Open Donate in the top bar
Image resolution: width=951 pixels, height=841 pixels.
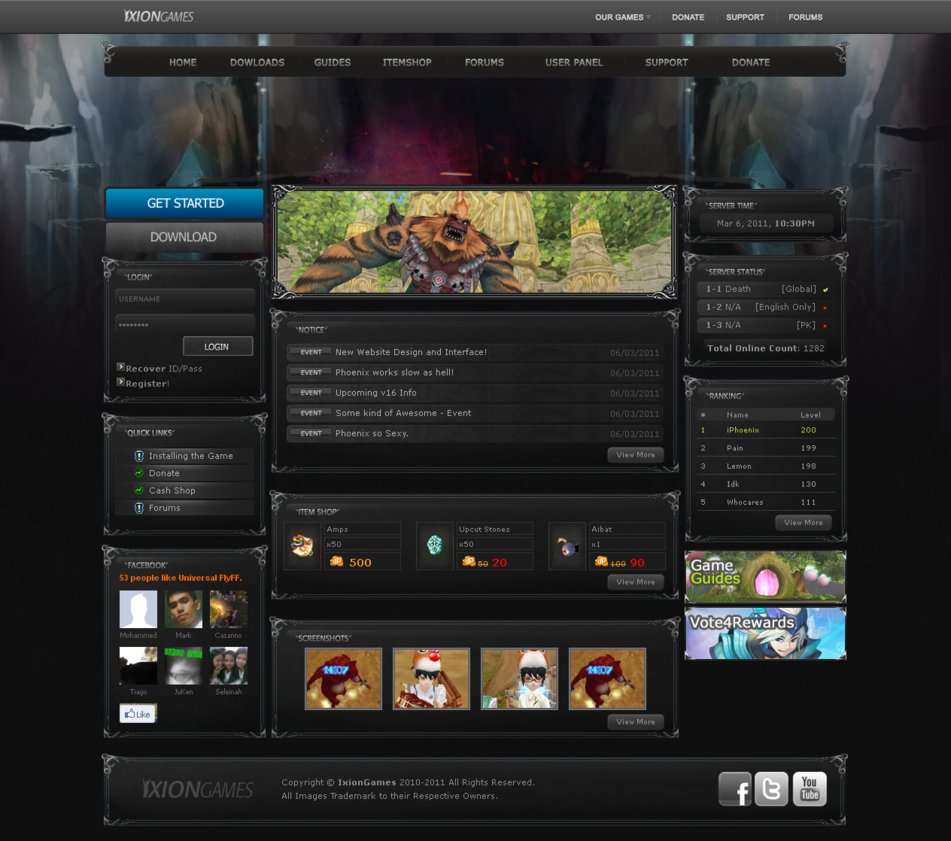click(688, 17)
